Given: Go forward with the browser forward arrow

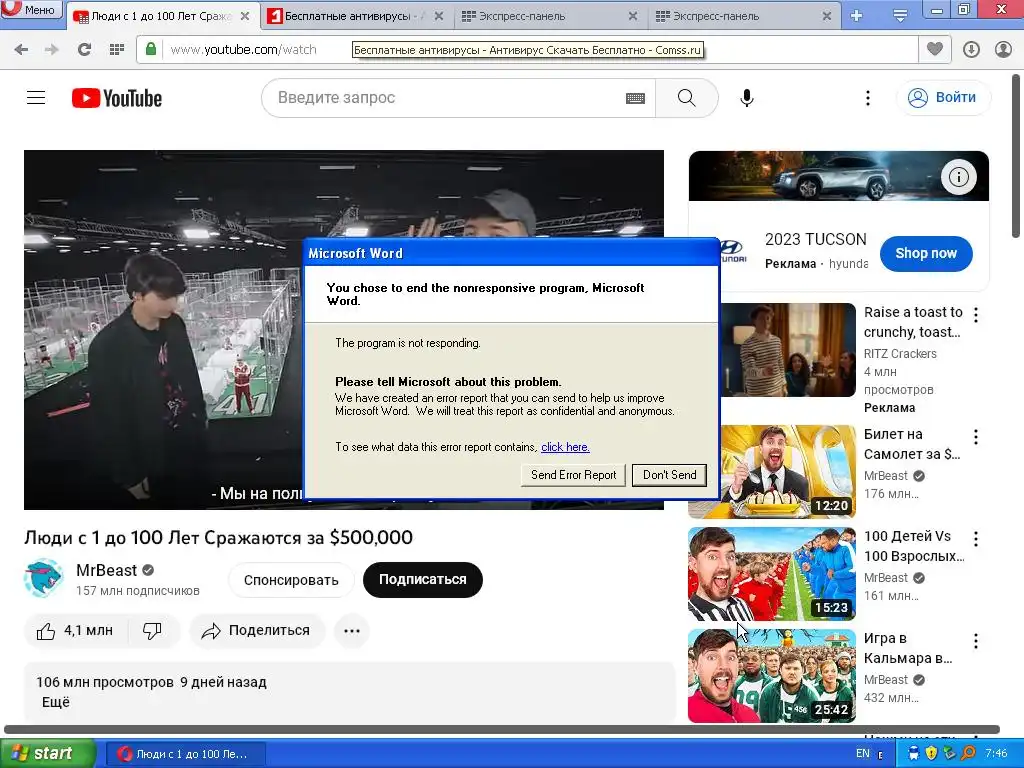Looking at the screenshot, I should pyautogui.click(x=52, y=50).
